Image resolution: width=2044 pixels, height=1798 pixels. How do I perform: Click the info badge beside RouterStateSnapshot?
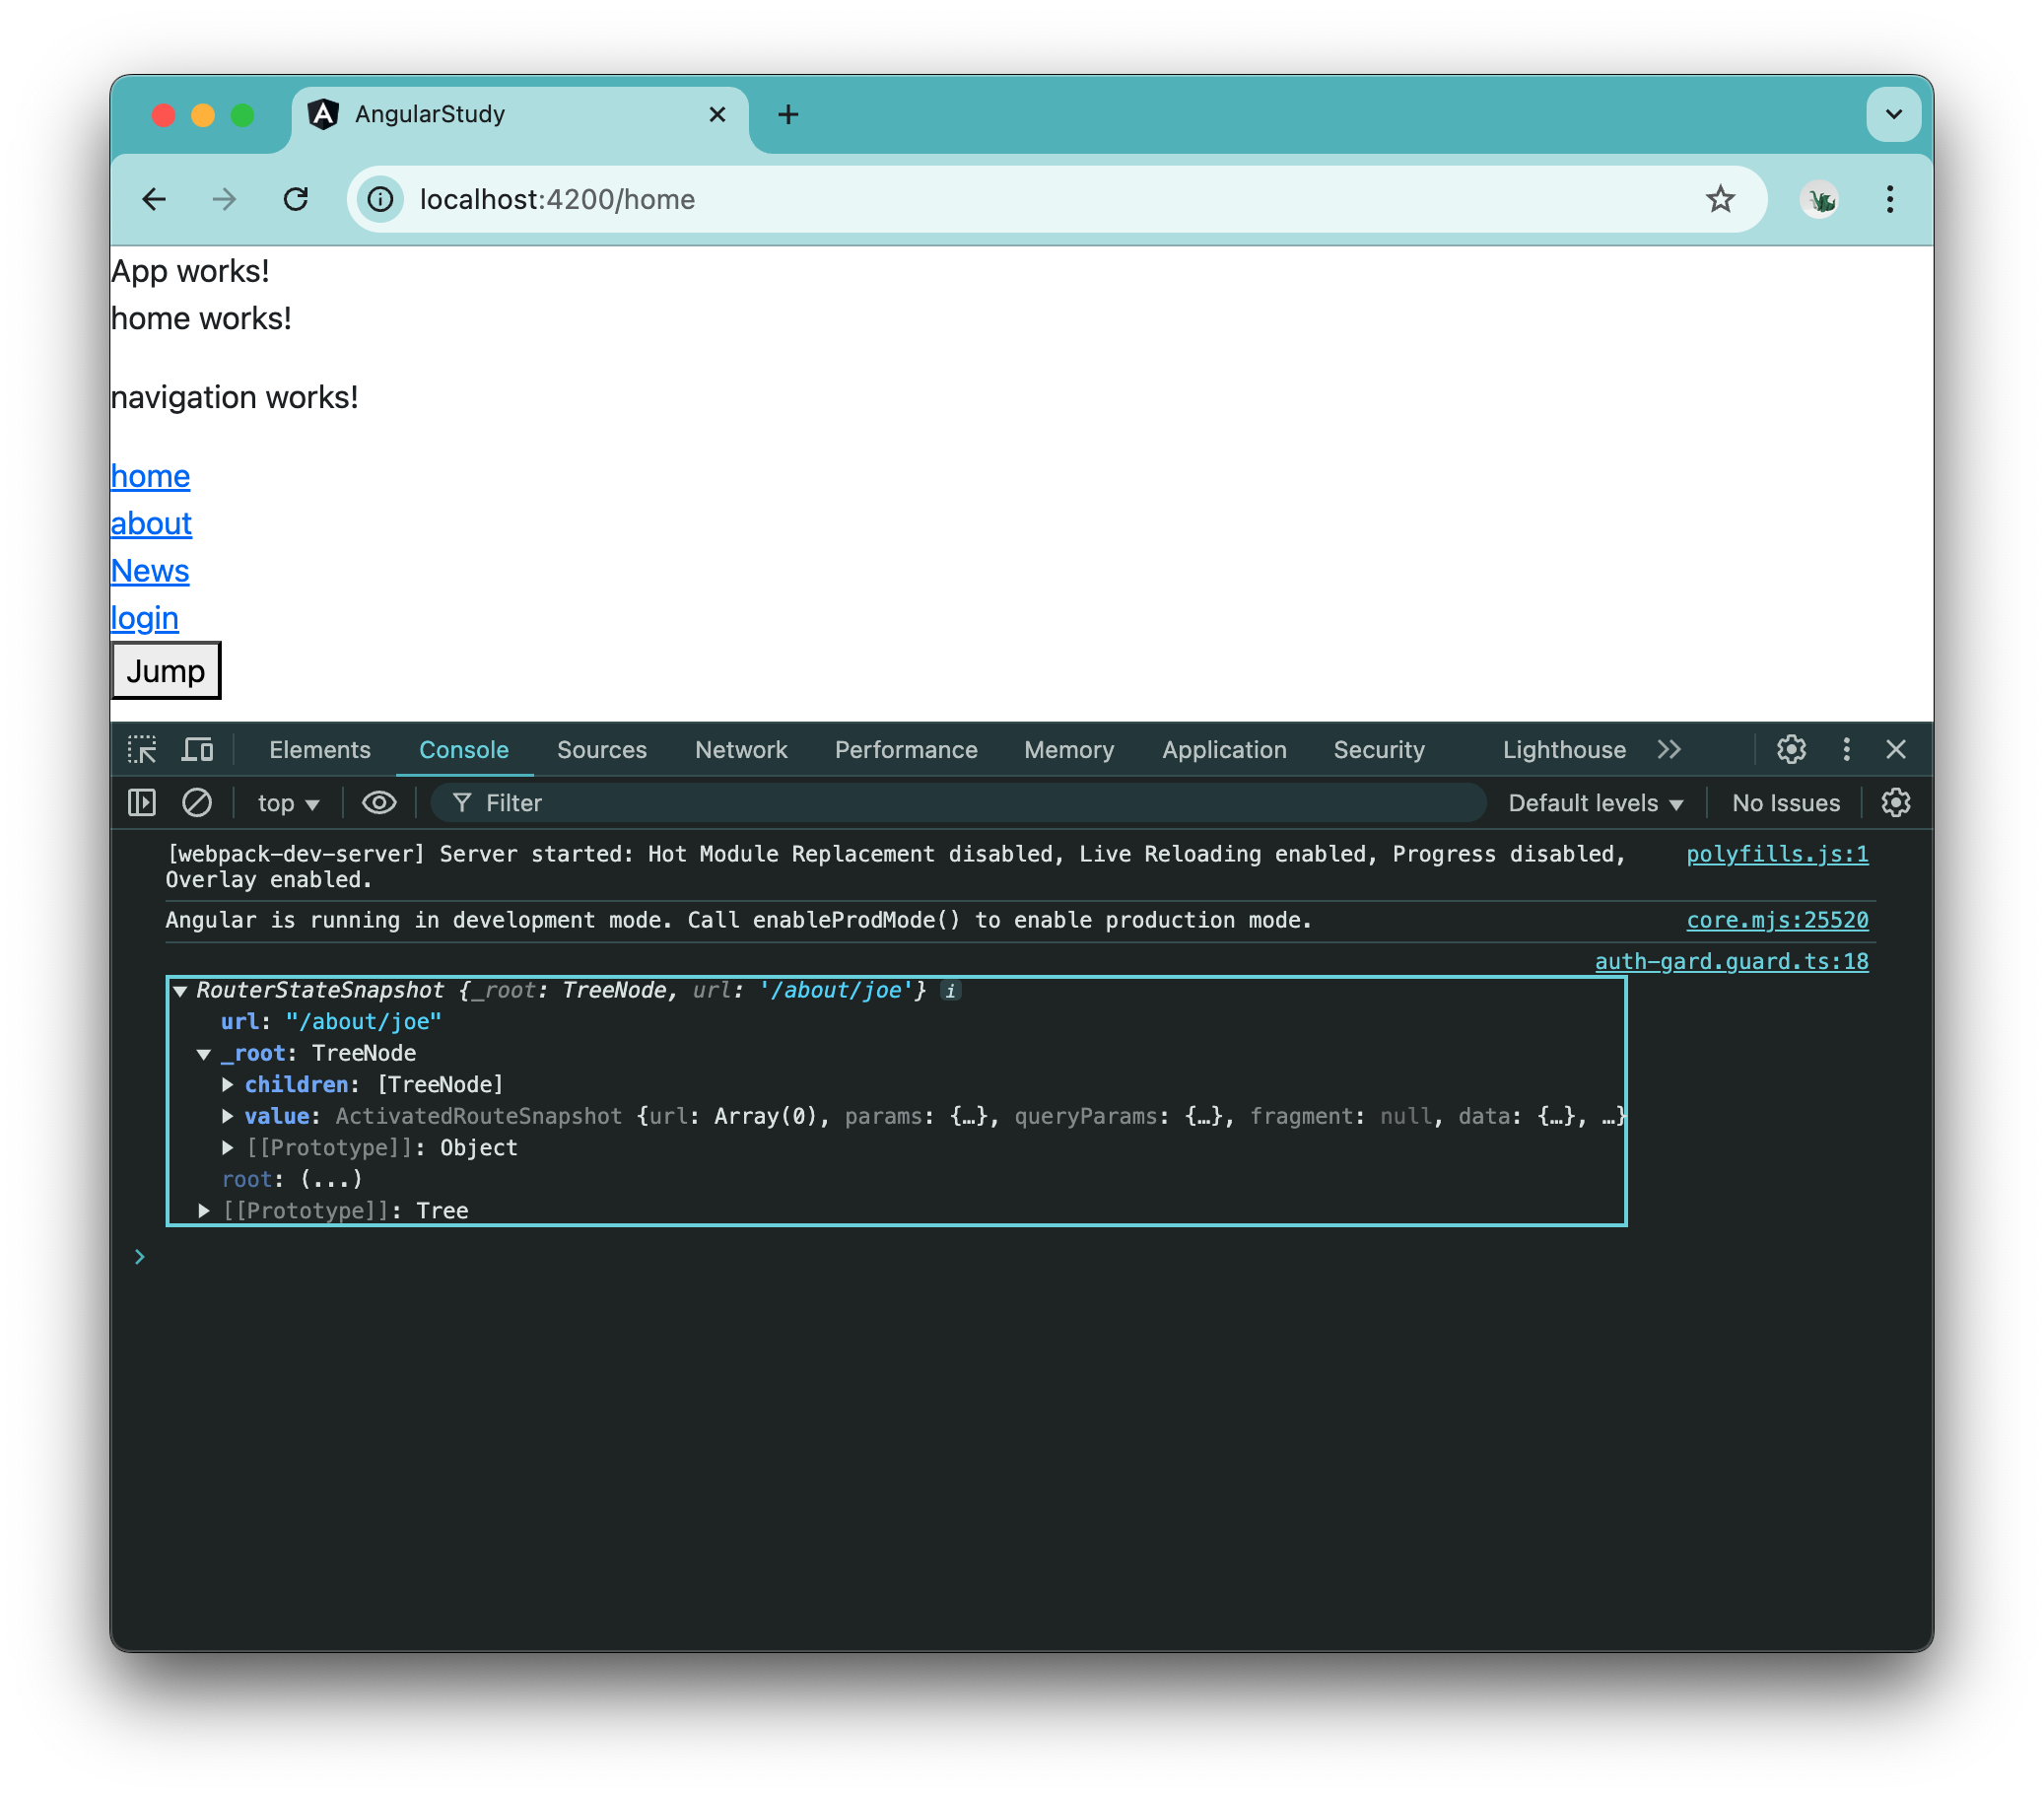coord(950,991)
